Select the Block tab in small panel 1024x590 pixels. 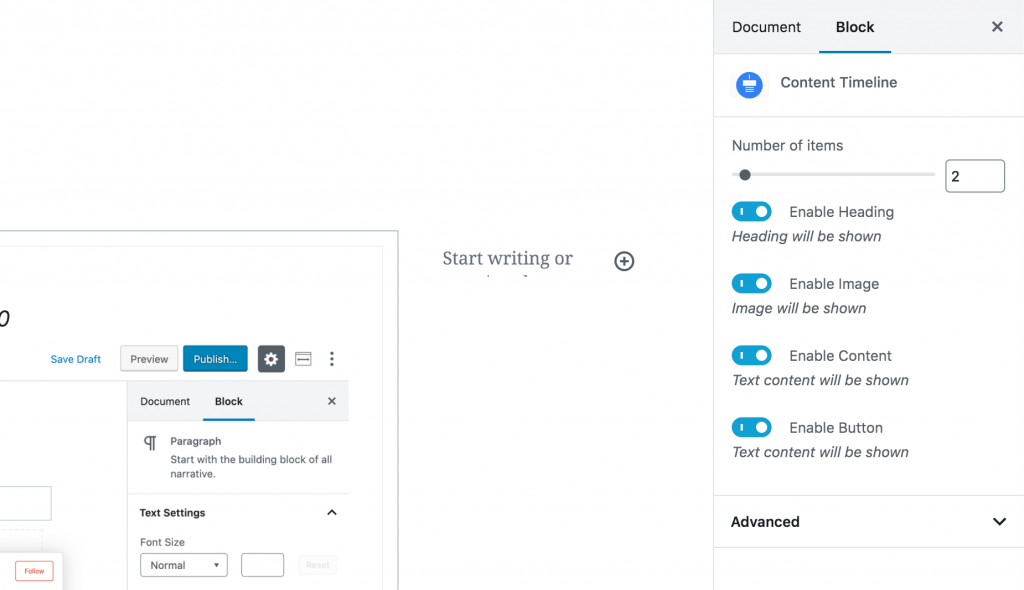pyautogui.click(x=229, y=401)
